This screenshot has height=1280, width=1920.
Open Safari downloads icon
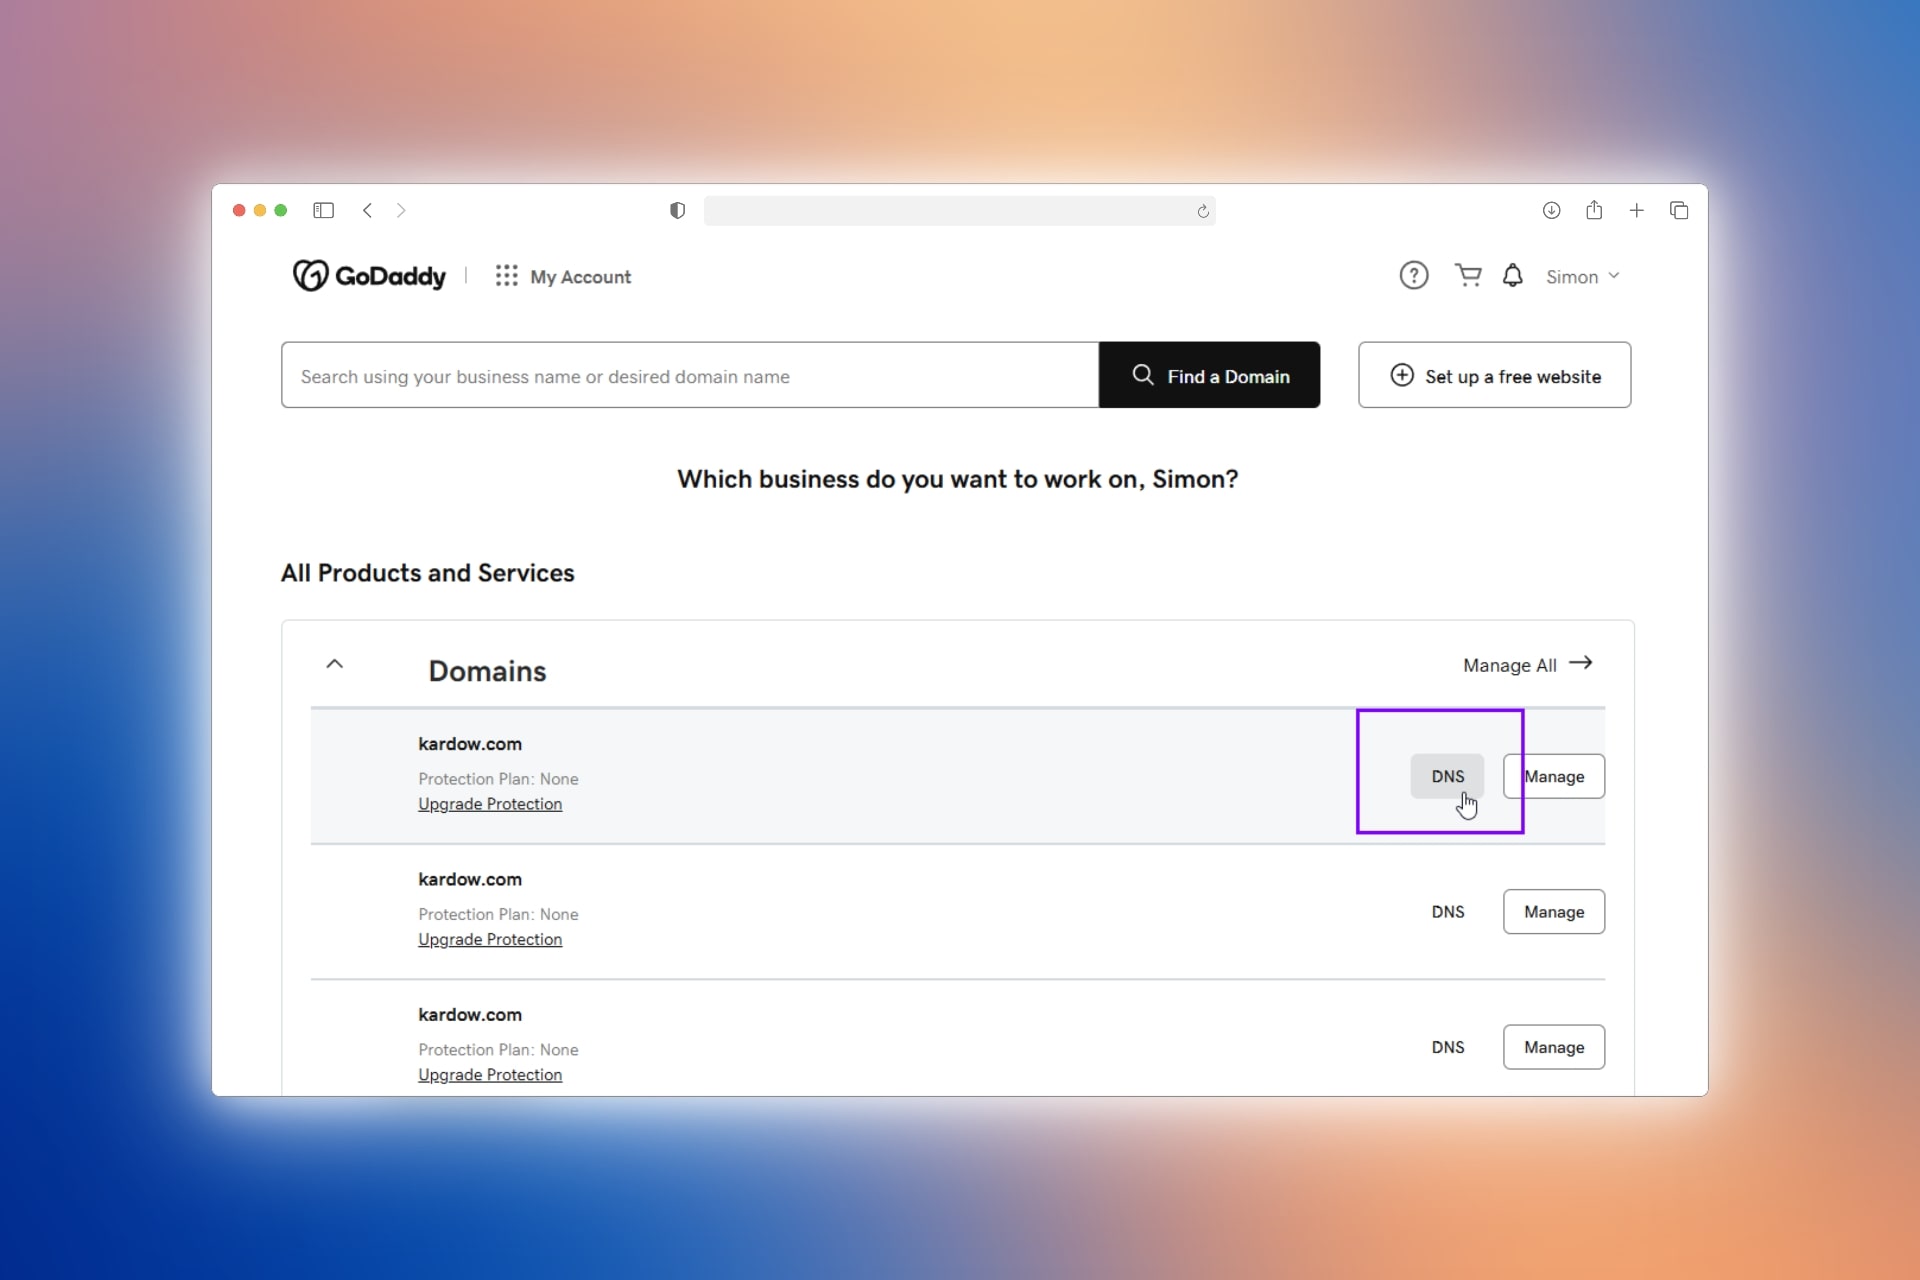[1552, 210]
